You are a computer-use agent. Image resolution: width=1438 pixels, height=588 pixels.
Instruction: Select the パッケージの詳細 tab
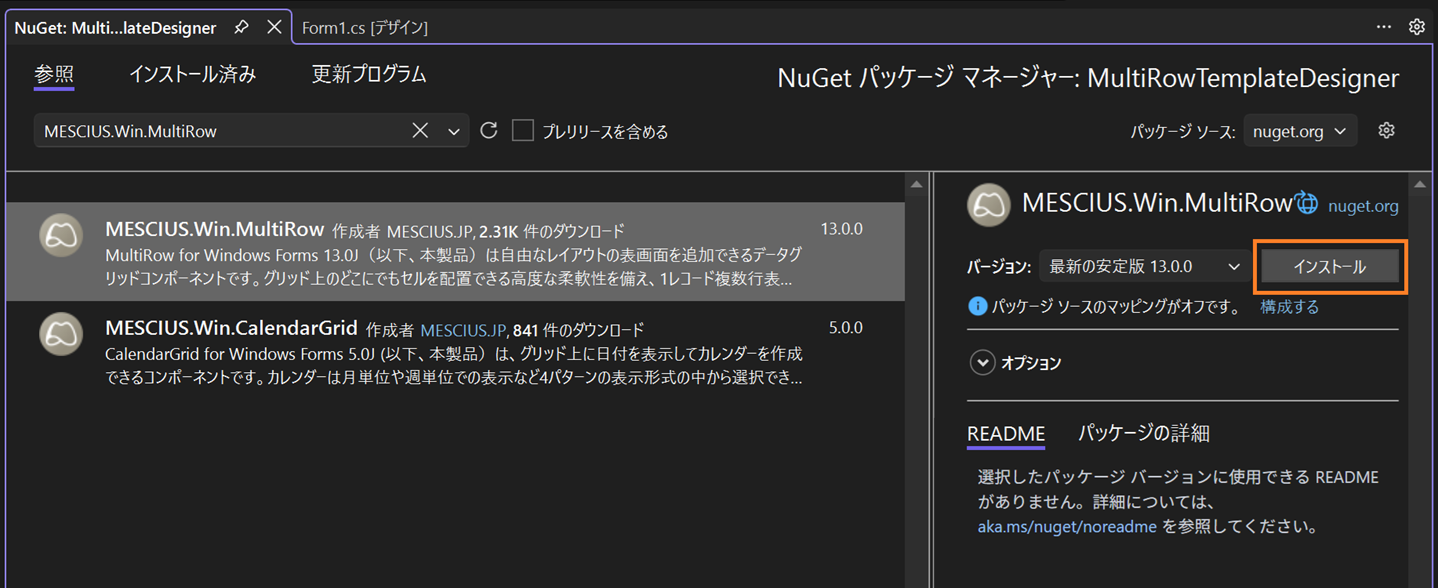coord(1143,433)
